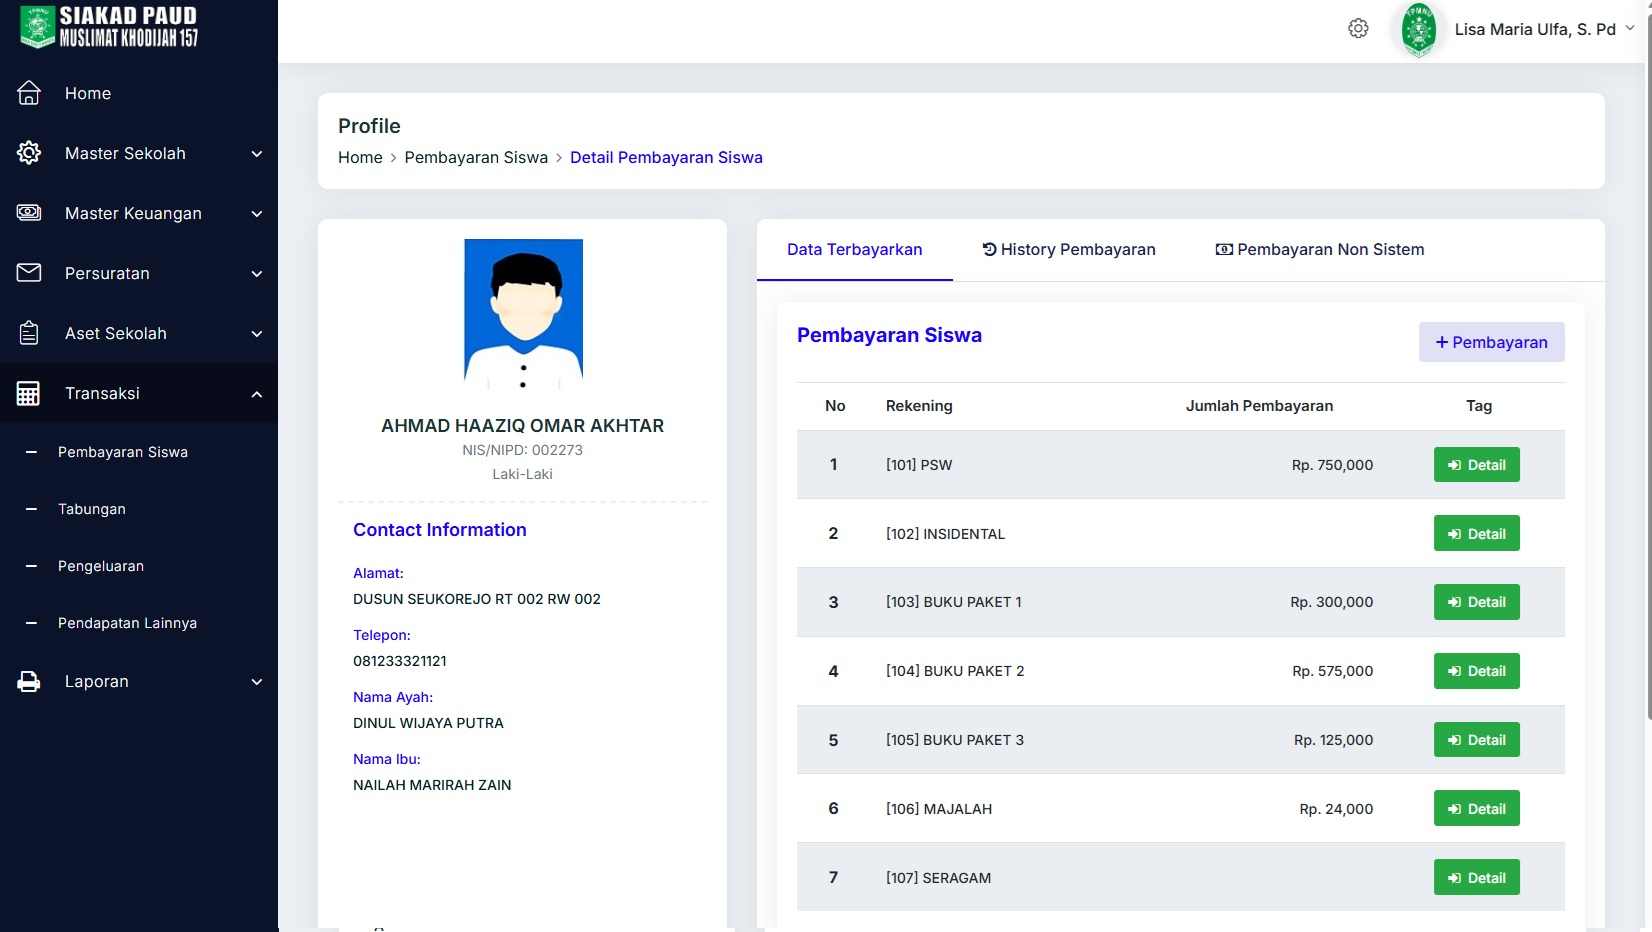Screen dimensions: 1652x932
Task: Click the Master Keuangan money icon
Action: click(29, 213)
